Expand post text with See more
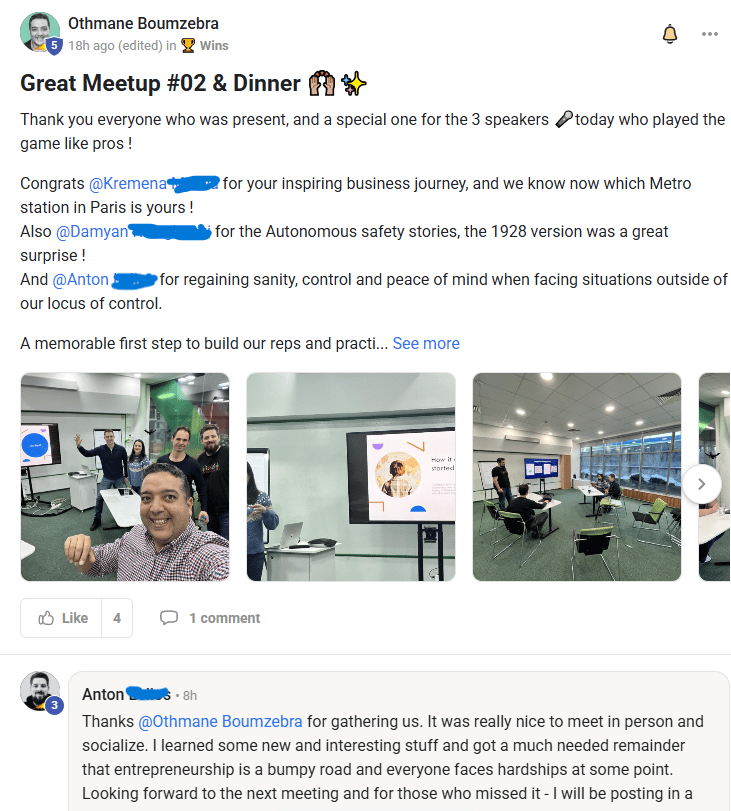This screenshot has height=811, width=731. (426, 343)
